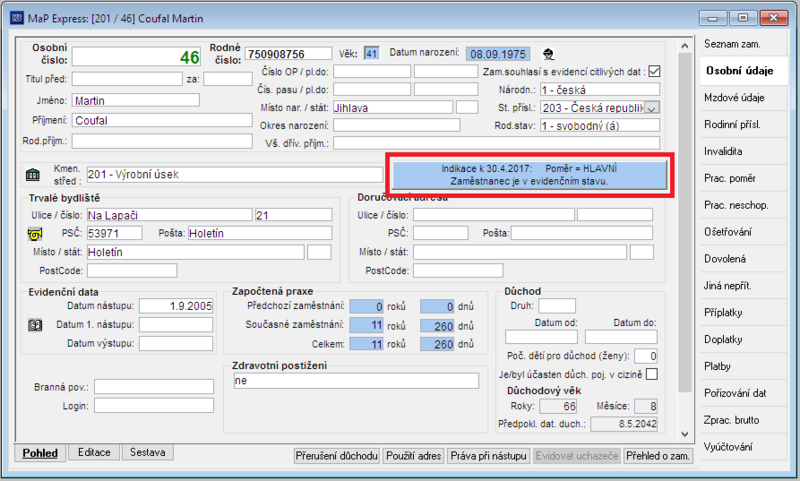Click the Okres narození field
The width and height of the screenshot is (800, 481).
click(396, 125)
